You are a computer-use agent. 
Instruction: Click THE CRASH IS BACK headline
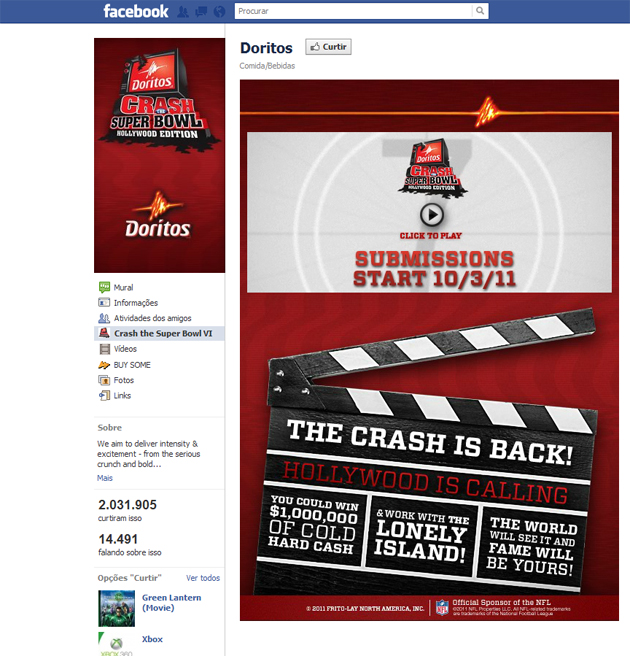(430, 443)
